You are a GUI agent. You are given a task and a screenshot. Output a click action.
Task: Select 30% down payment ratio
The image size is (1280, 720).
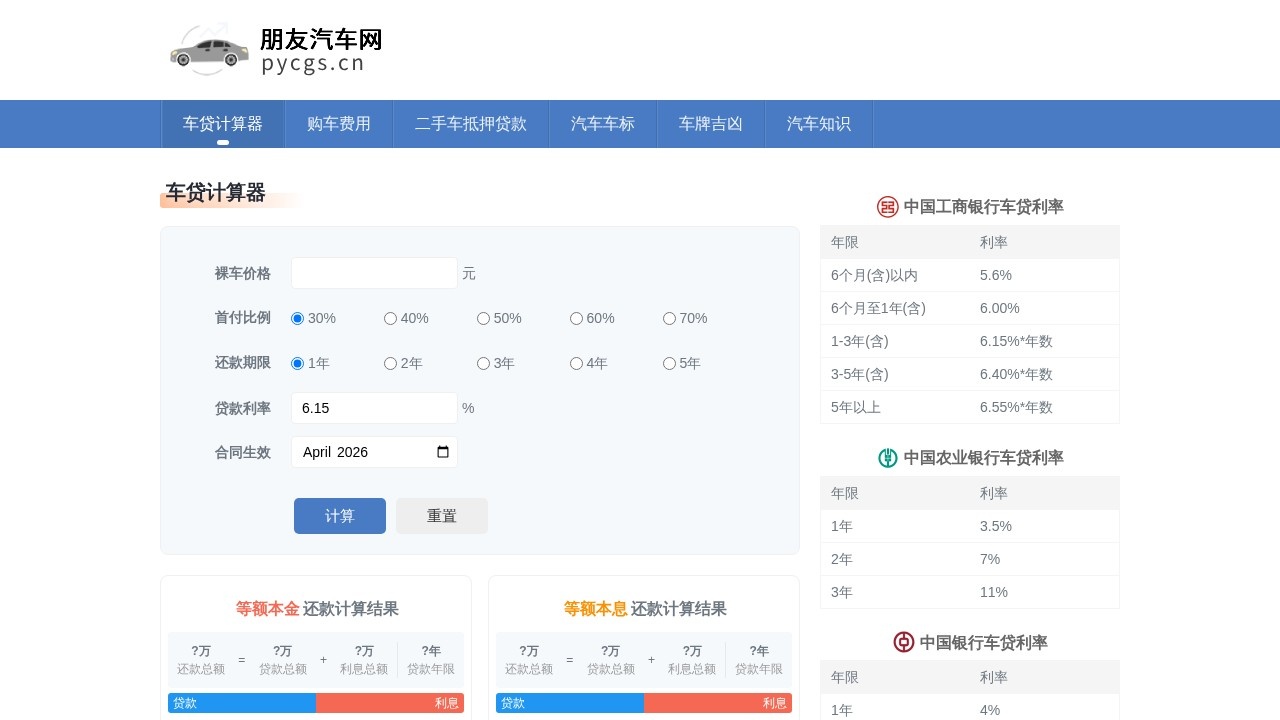click(x=297, y=318)
